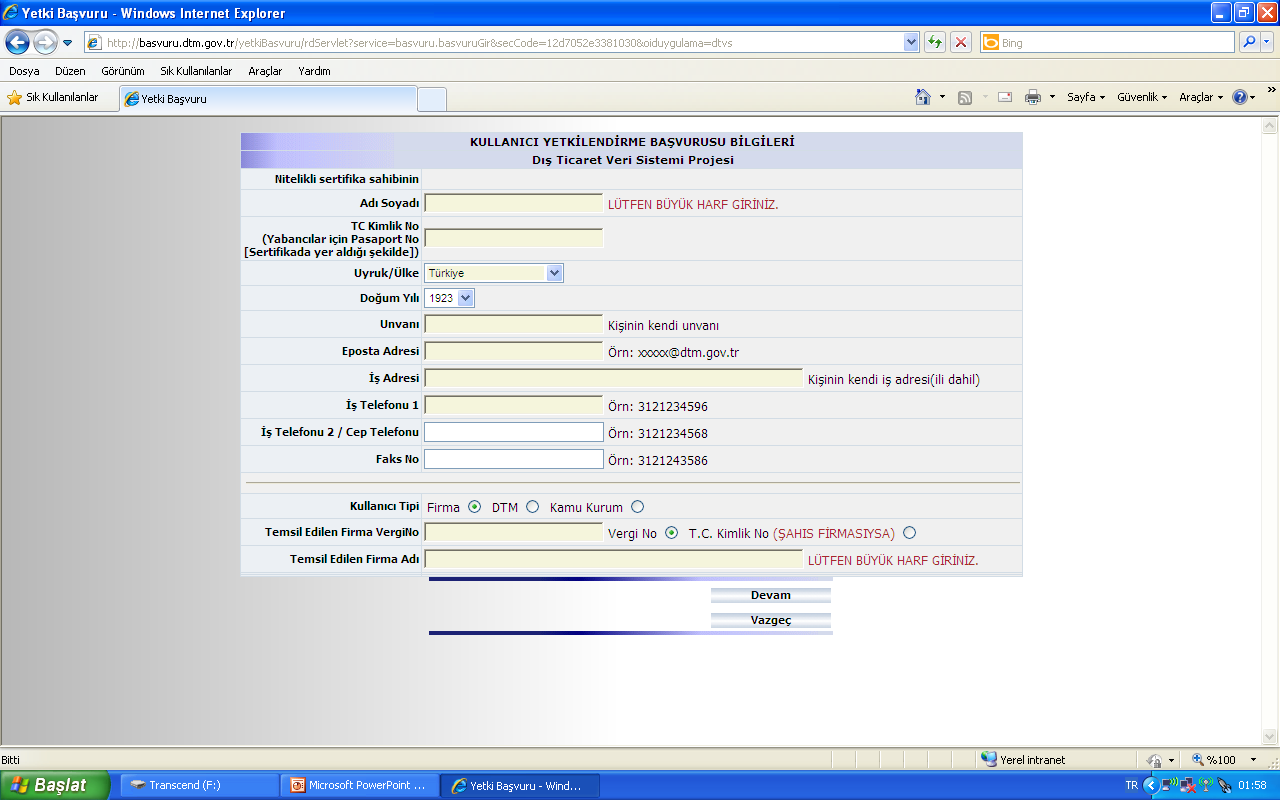Click the wireless network computer tray icon

1169,785
